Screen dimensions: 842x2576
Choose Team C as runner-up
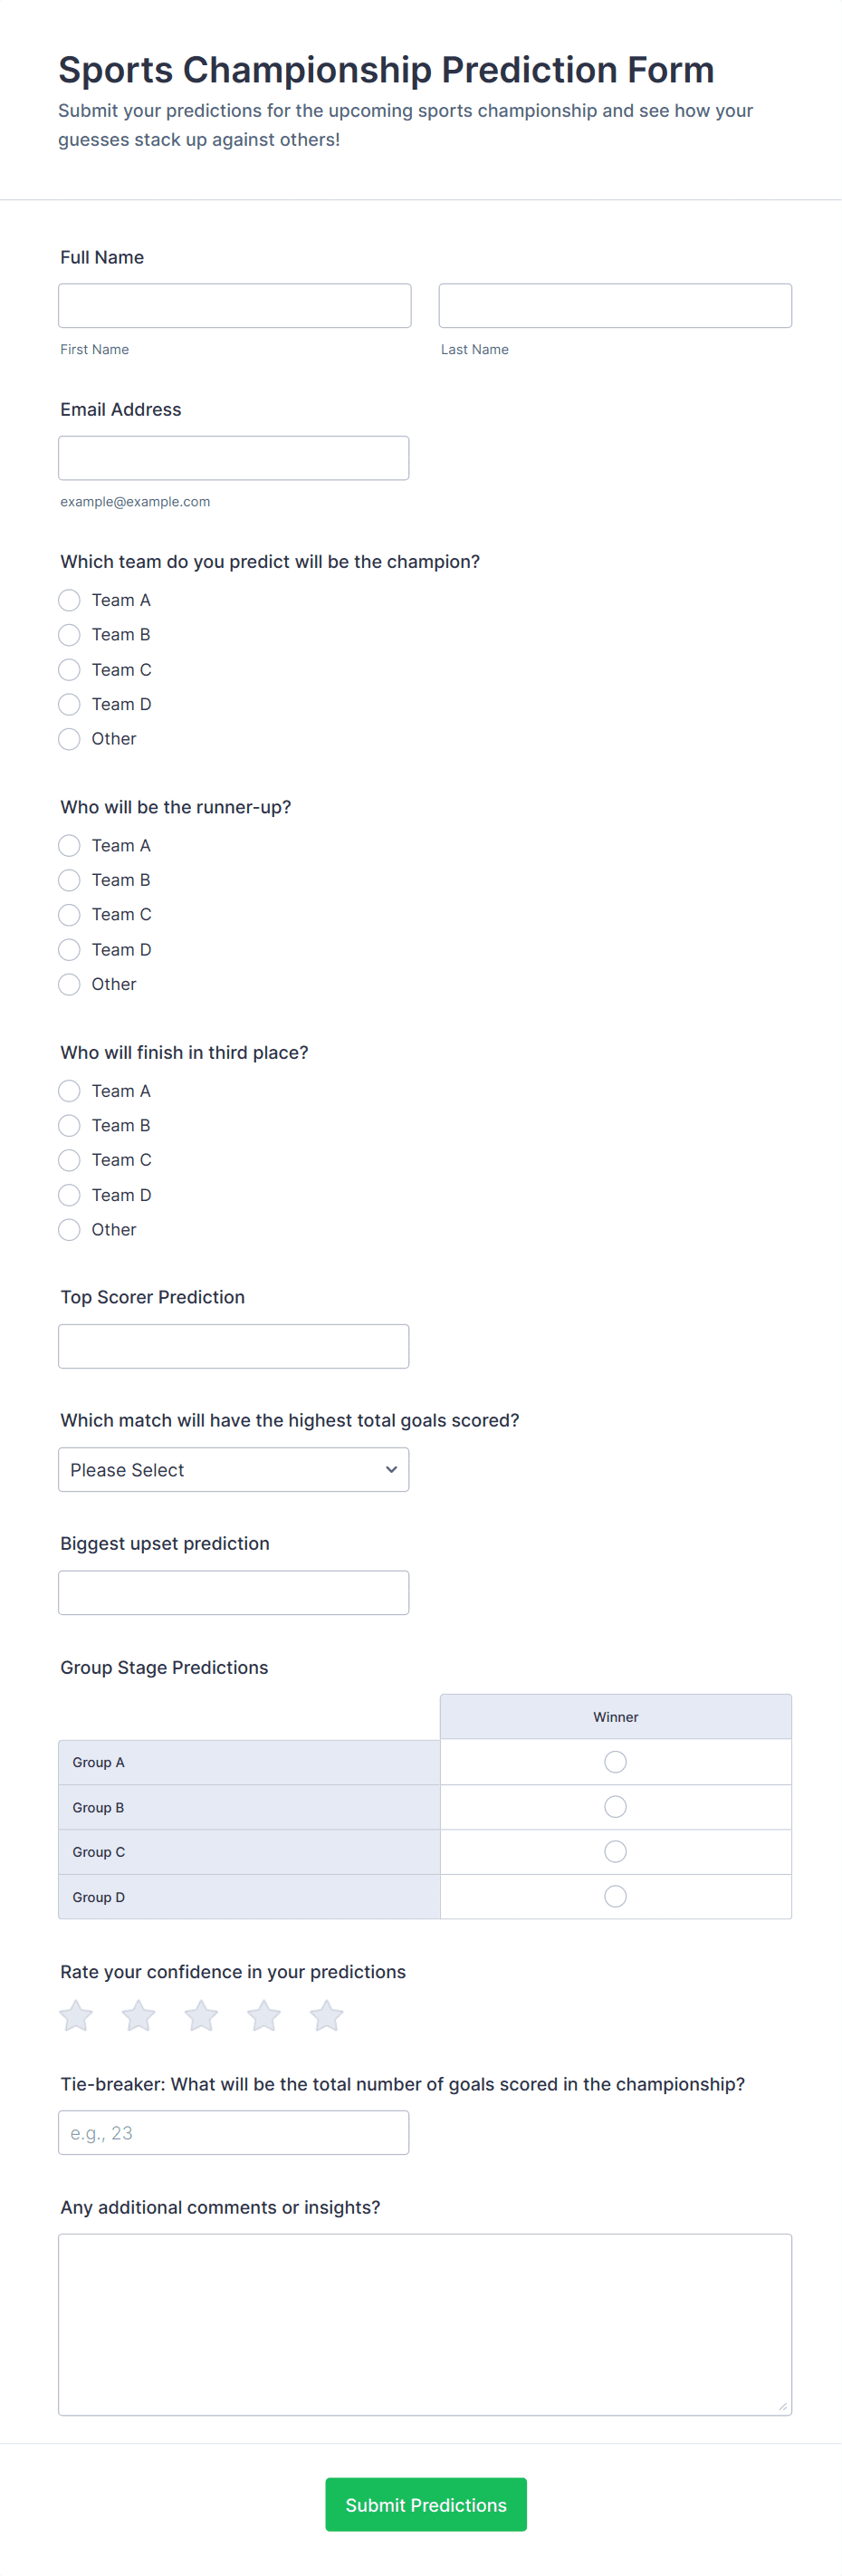[69, 915]
